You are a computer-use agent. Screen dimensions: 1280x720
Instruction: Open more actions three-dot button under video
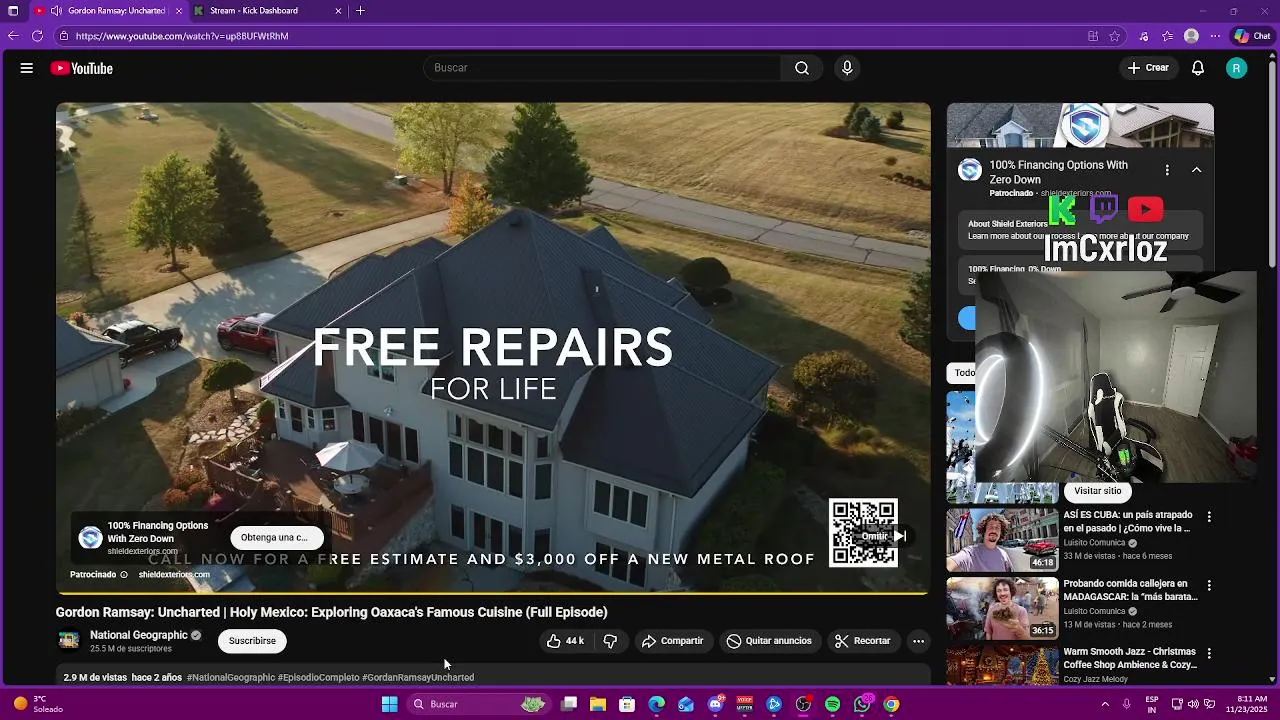click(918, 641)
